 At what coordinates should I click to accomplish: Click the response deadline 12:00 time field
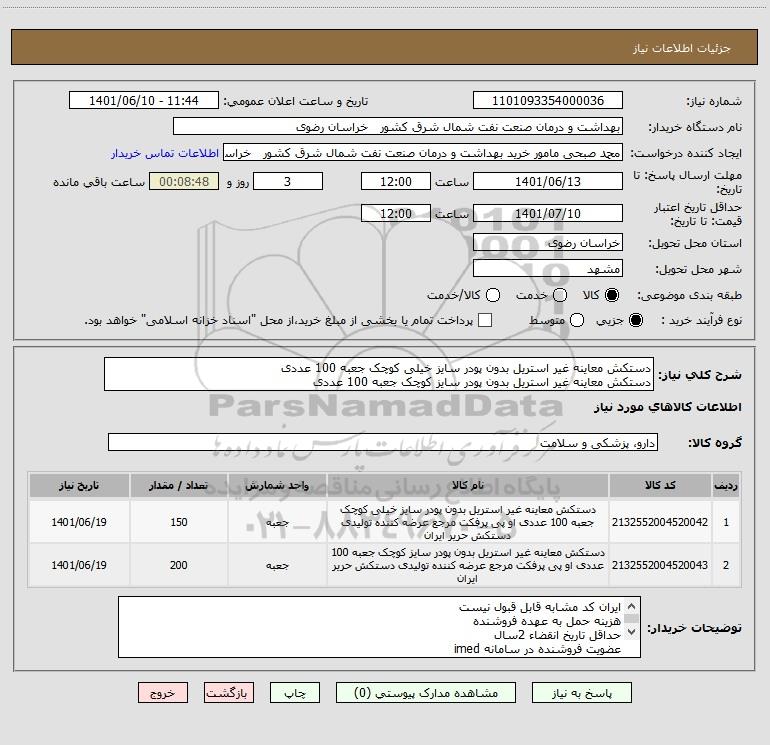click(x=396, y=181)
